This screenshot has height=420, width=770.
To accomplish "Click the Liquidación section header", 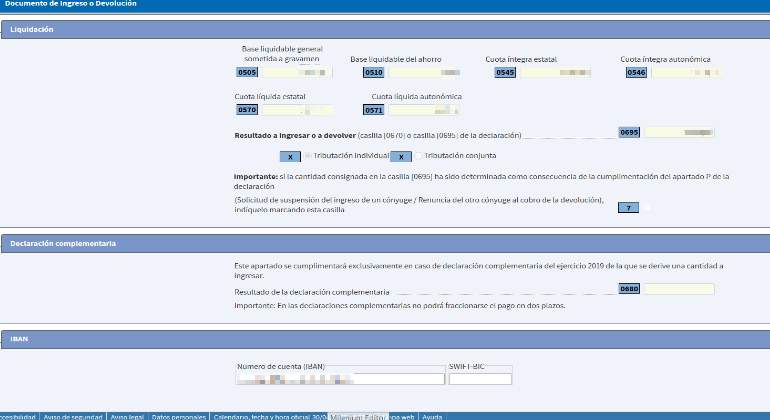I will pyautogui.click(x=385, y=29).
